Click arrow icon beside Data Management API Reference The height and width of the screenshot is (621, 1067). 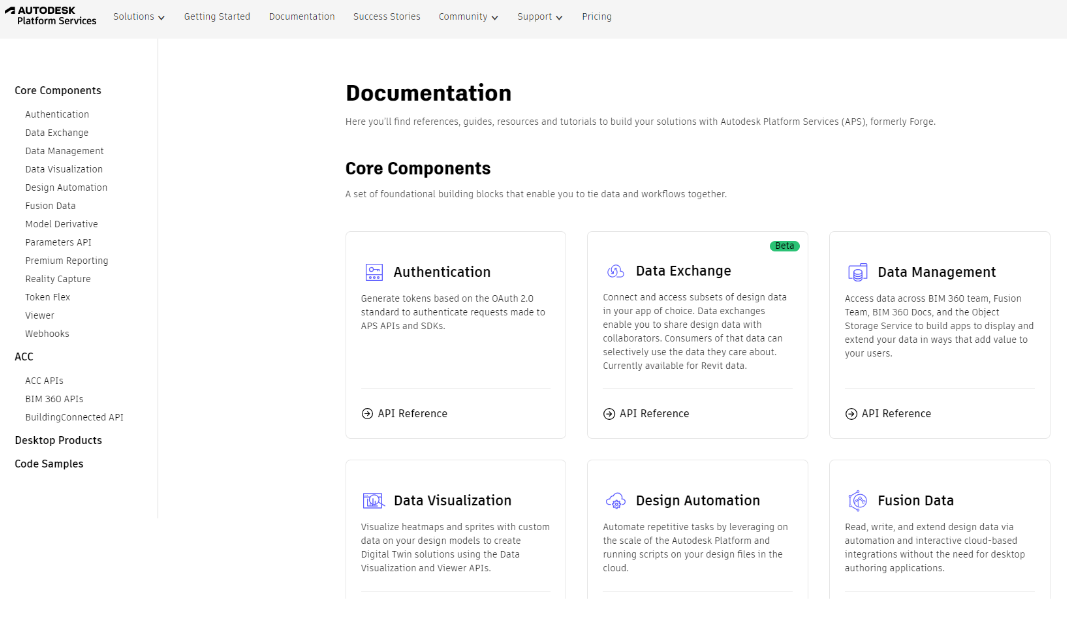[x=851, y=414]
